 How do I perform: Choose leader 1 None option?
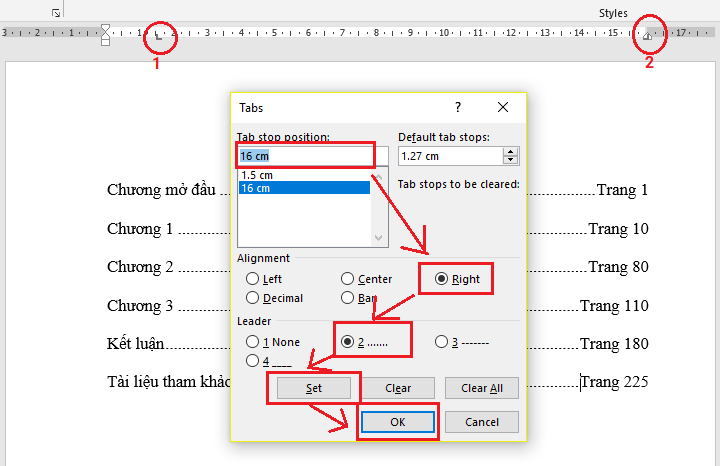point(253,342)
